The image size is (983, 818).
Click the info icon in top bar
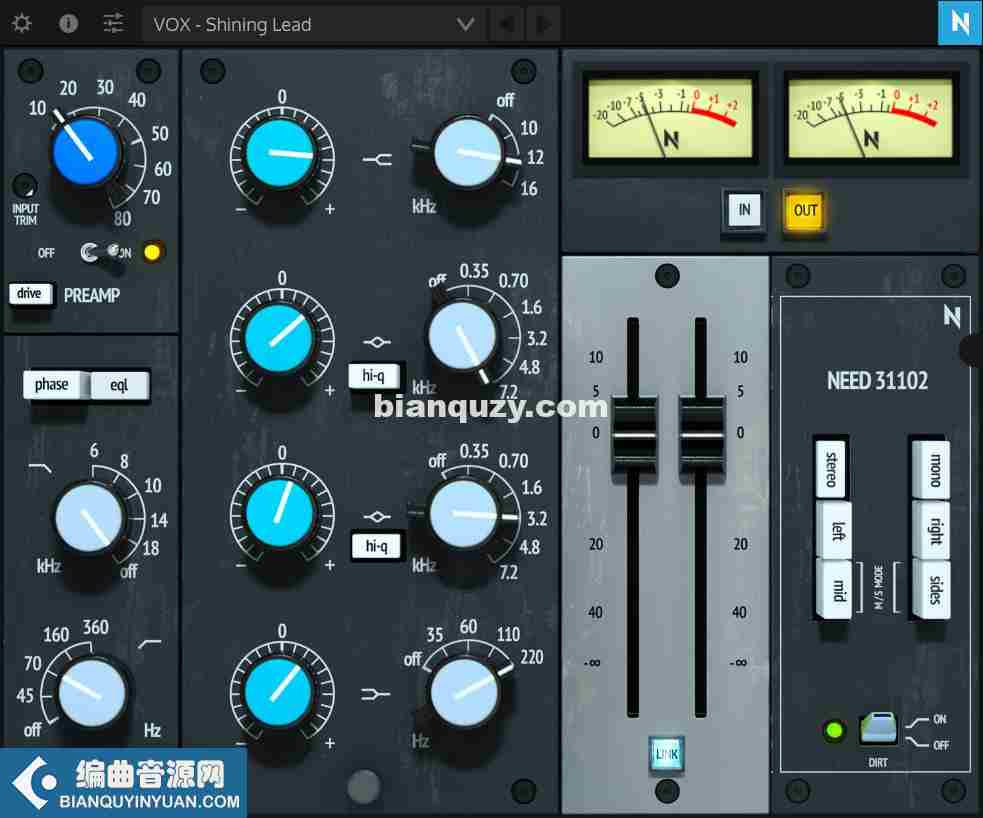(68, 24)
